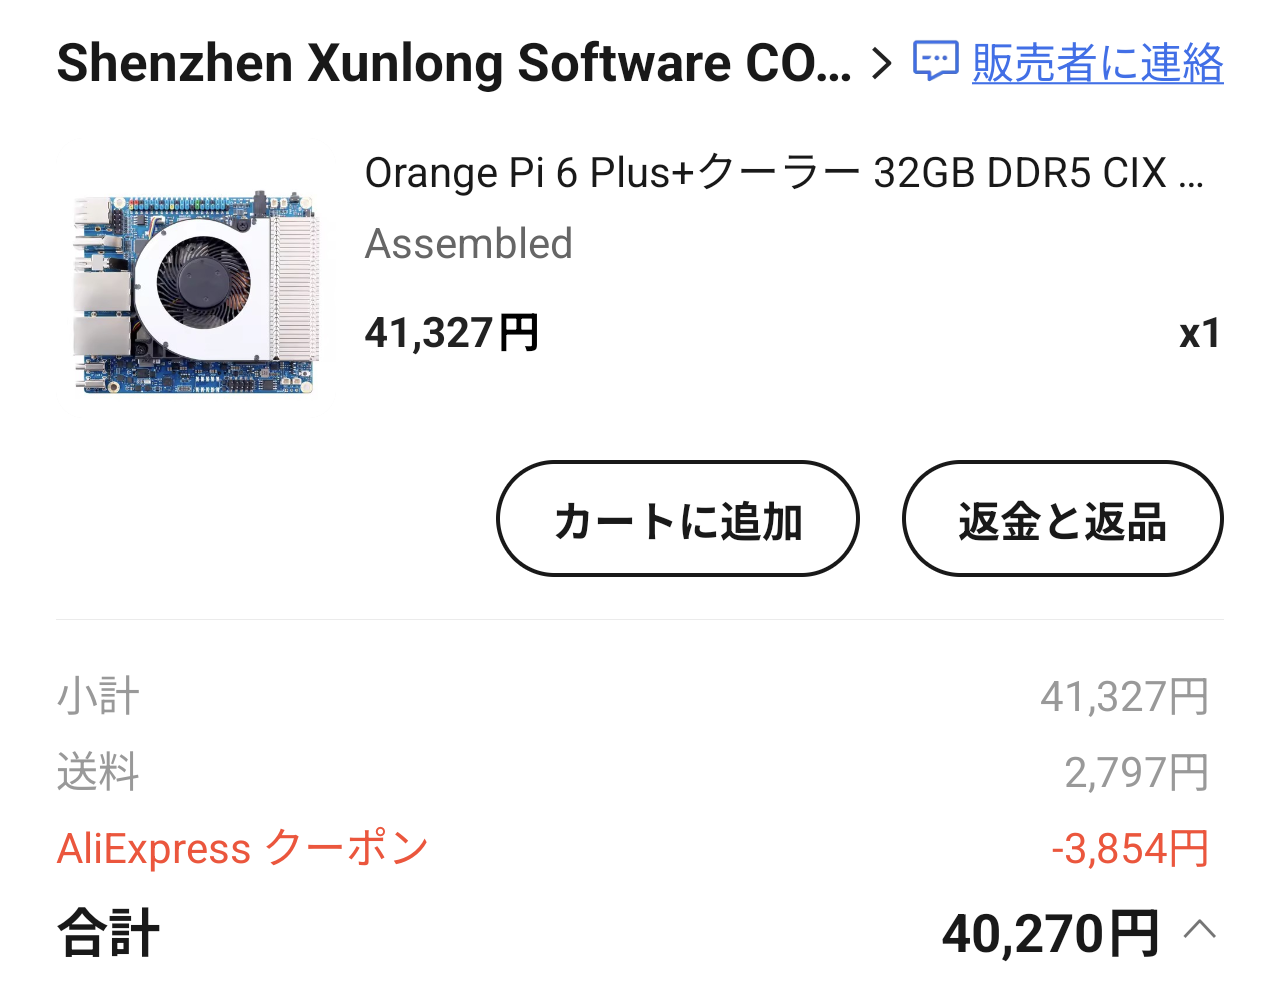Collapse the price breakdown caret beside 合計
Image resolution: width=1278 pixels, height=999 pixels.
coord(1200,930)
